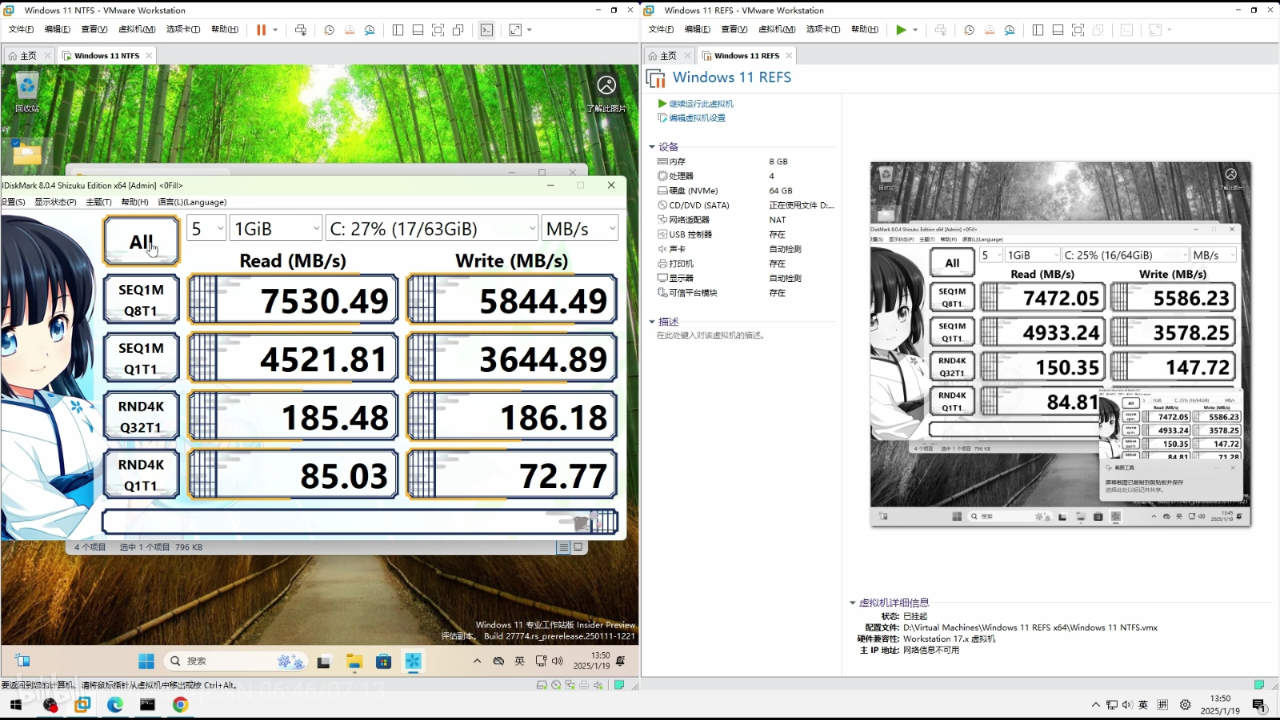Open snapshot manager in REFS VMware toolbar
The height and width of the screenshot is (720, 1280).
point(1009,30)
